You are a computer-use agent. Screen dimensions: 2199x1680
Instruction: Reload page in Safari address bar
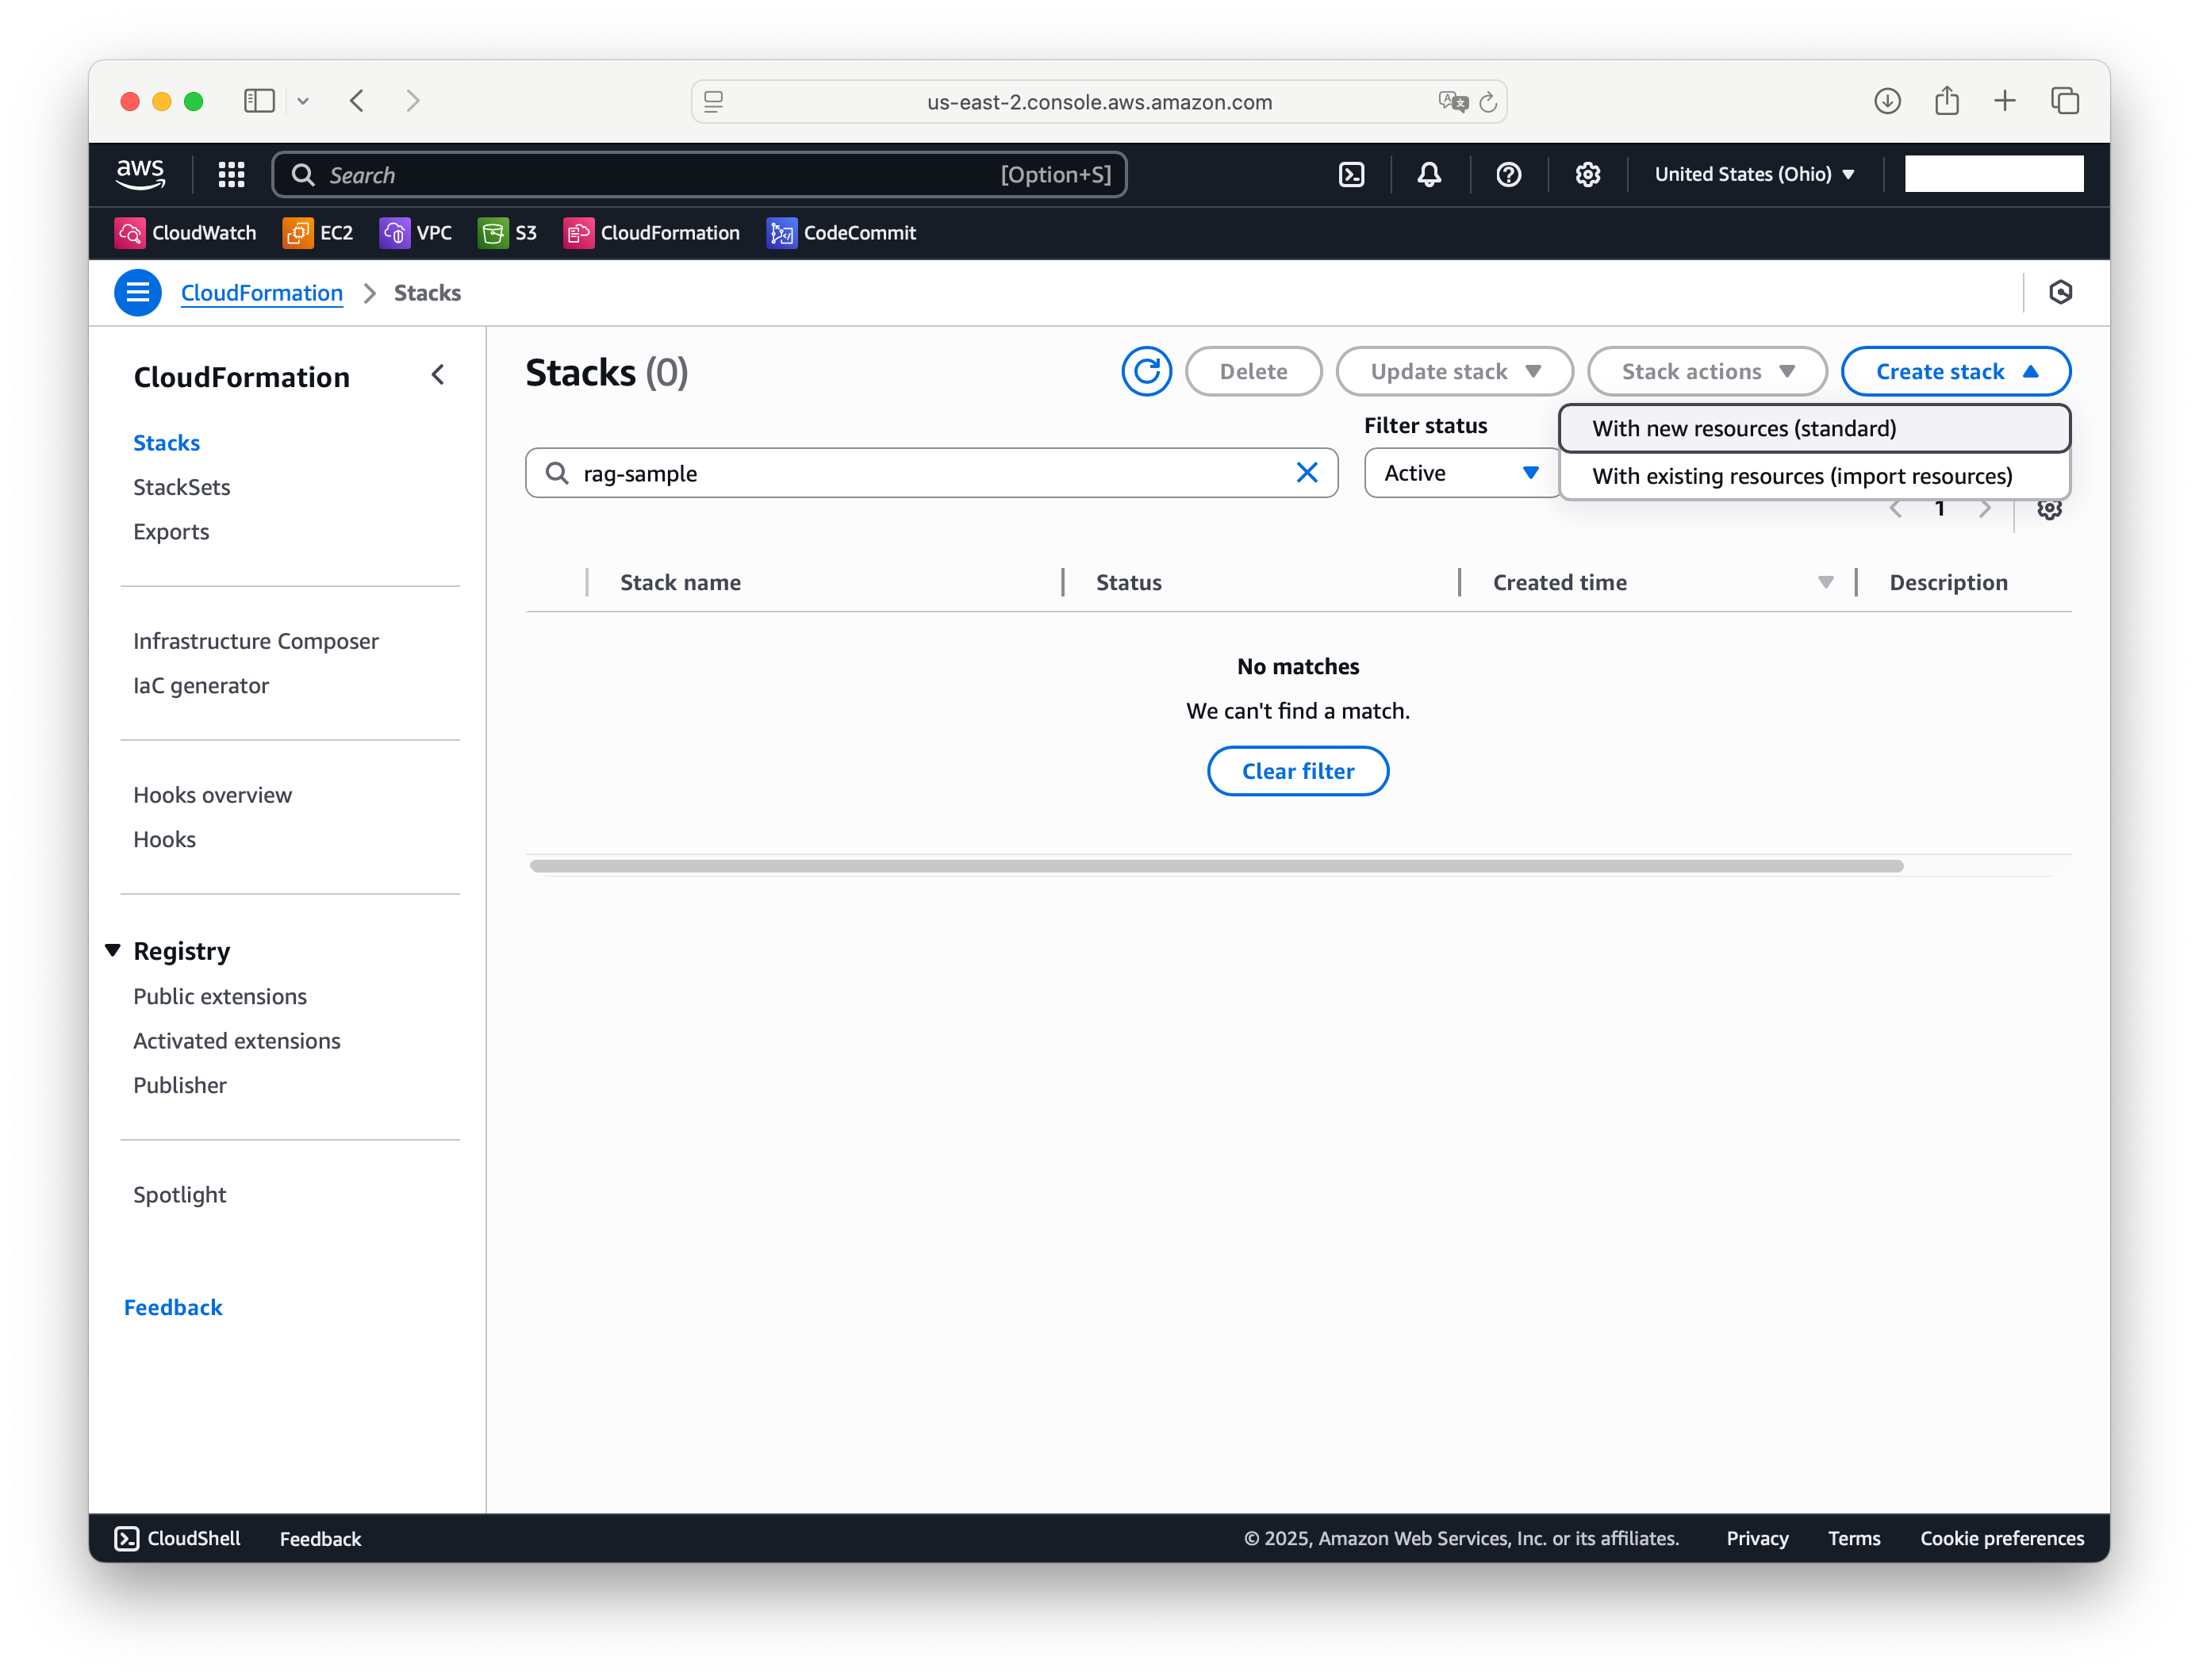point(1487,102)
